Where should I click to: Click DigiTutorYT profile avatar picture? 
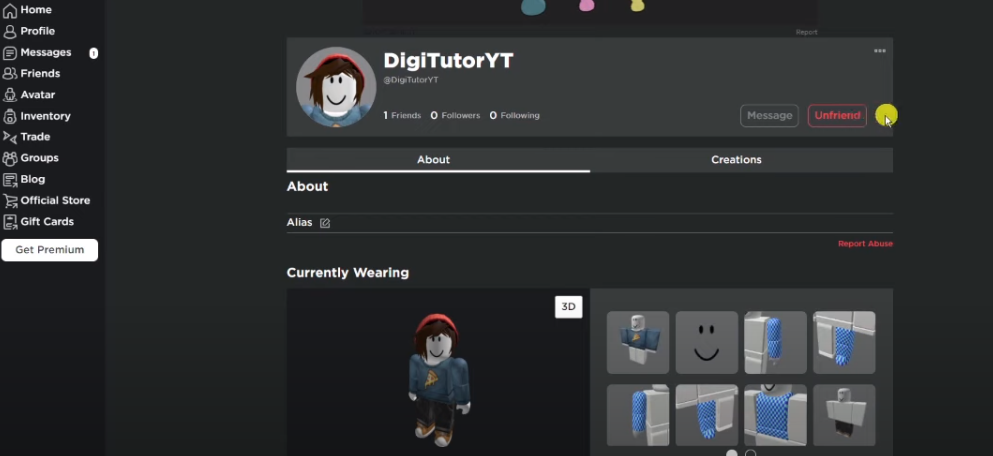point(336,87)
